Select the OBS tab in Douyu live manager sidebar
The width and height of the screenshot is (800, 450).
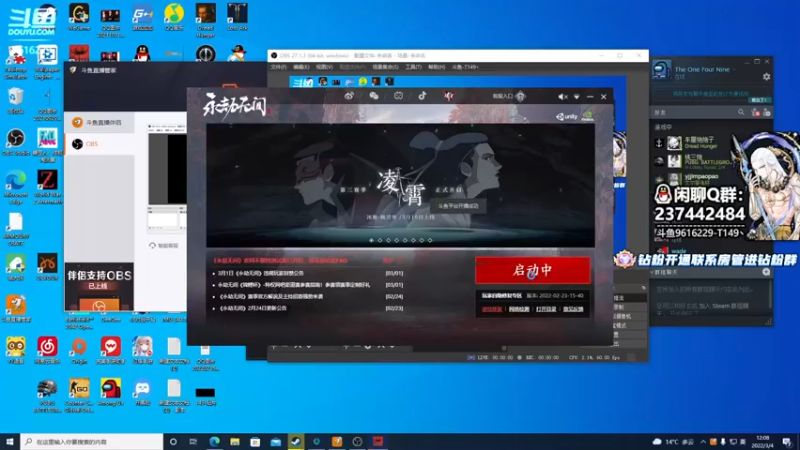pos(99,144)
